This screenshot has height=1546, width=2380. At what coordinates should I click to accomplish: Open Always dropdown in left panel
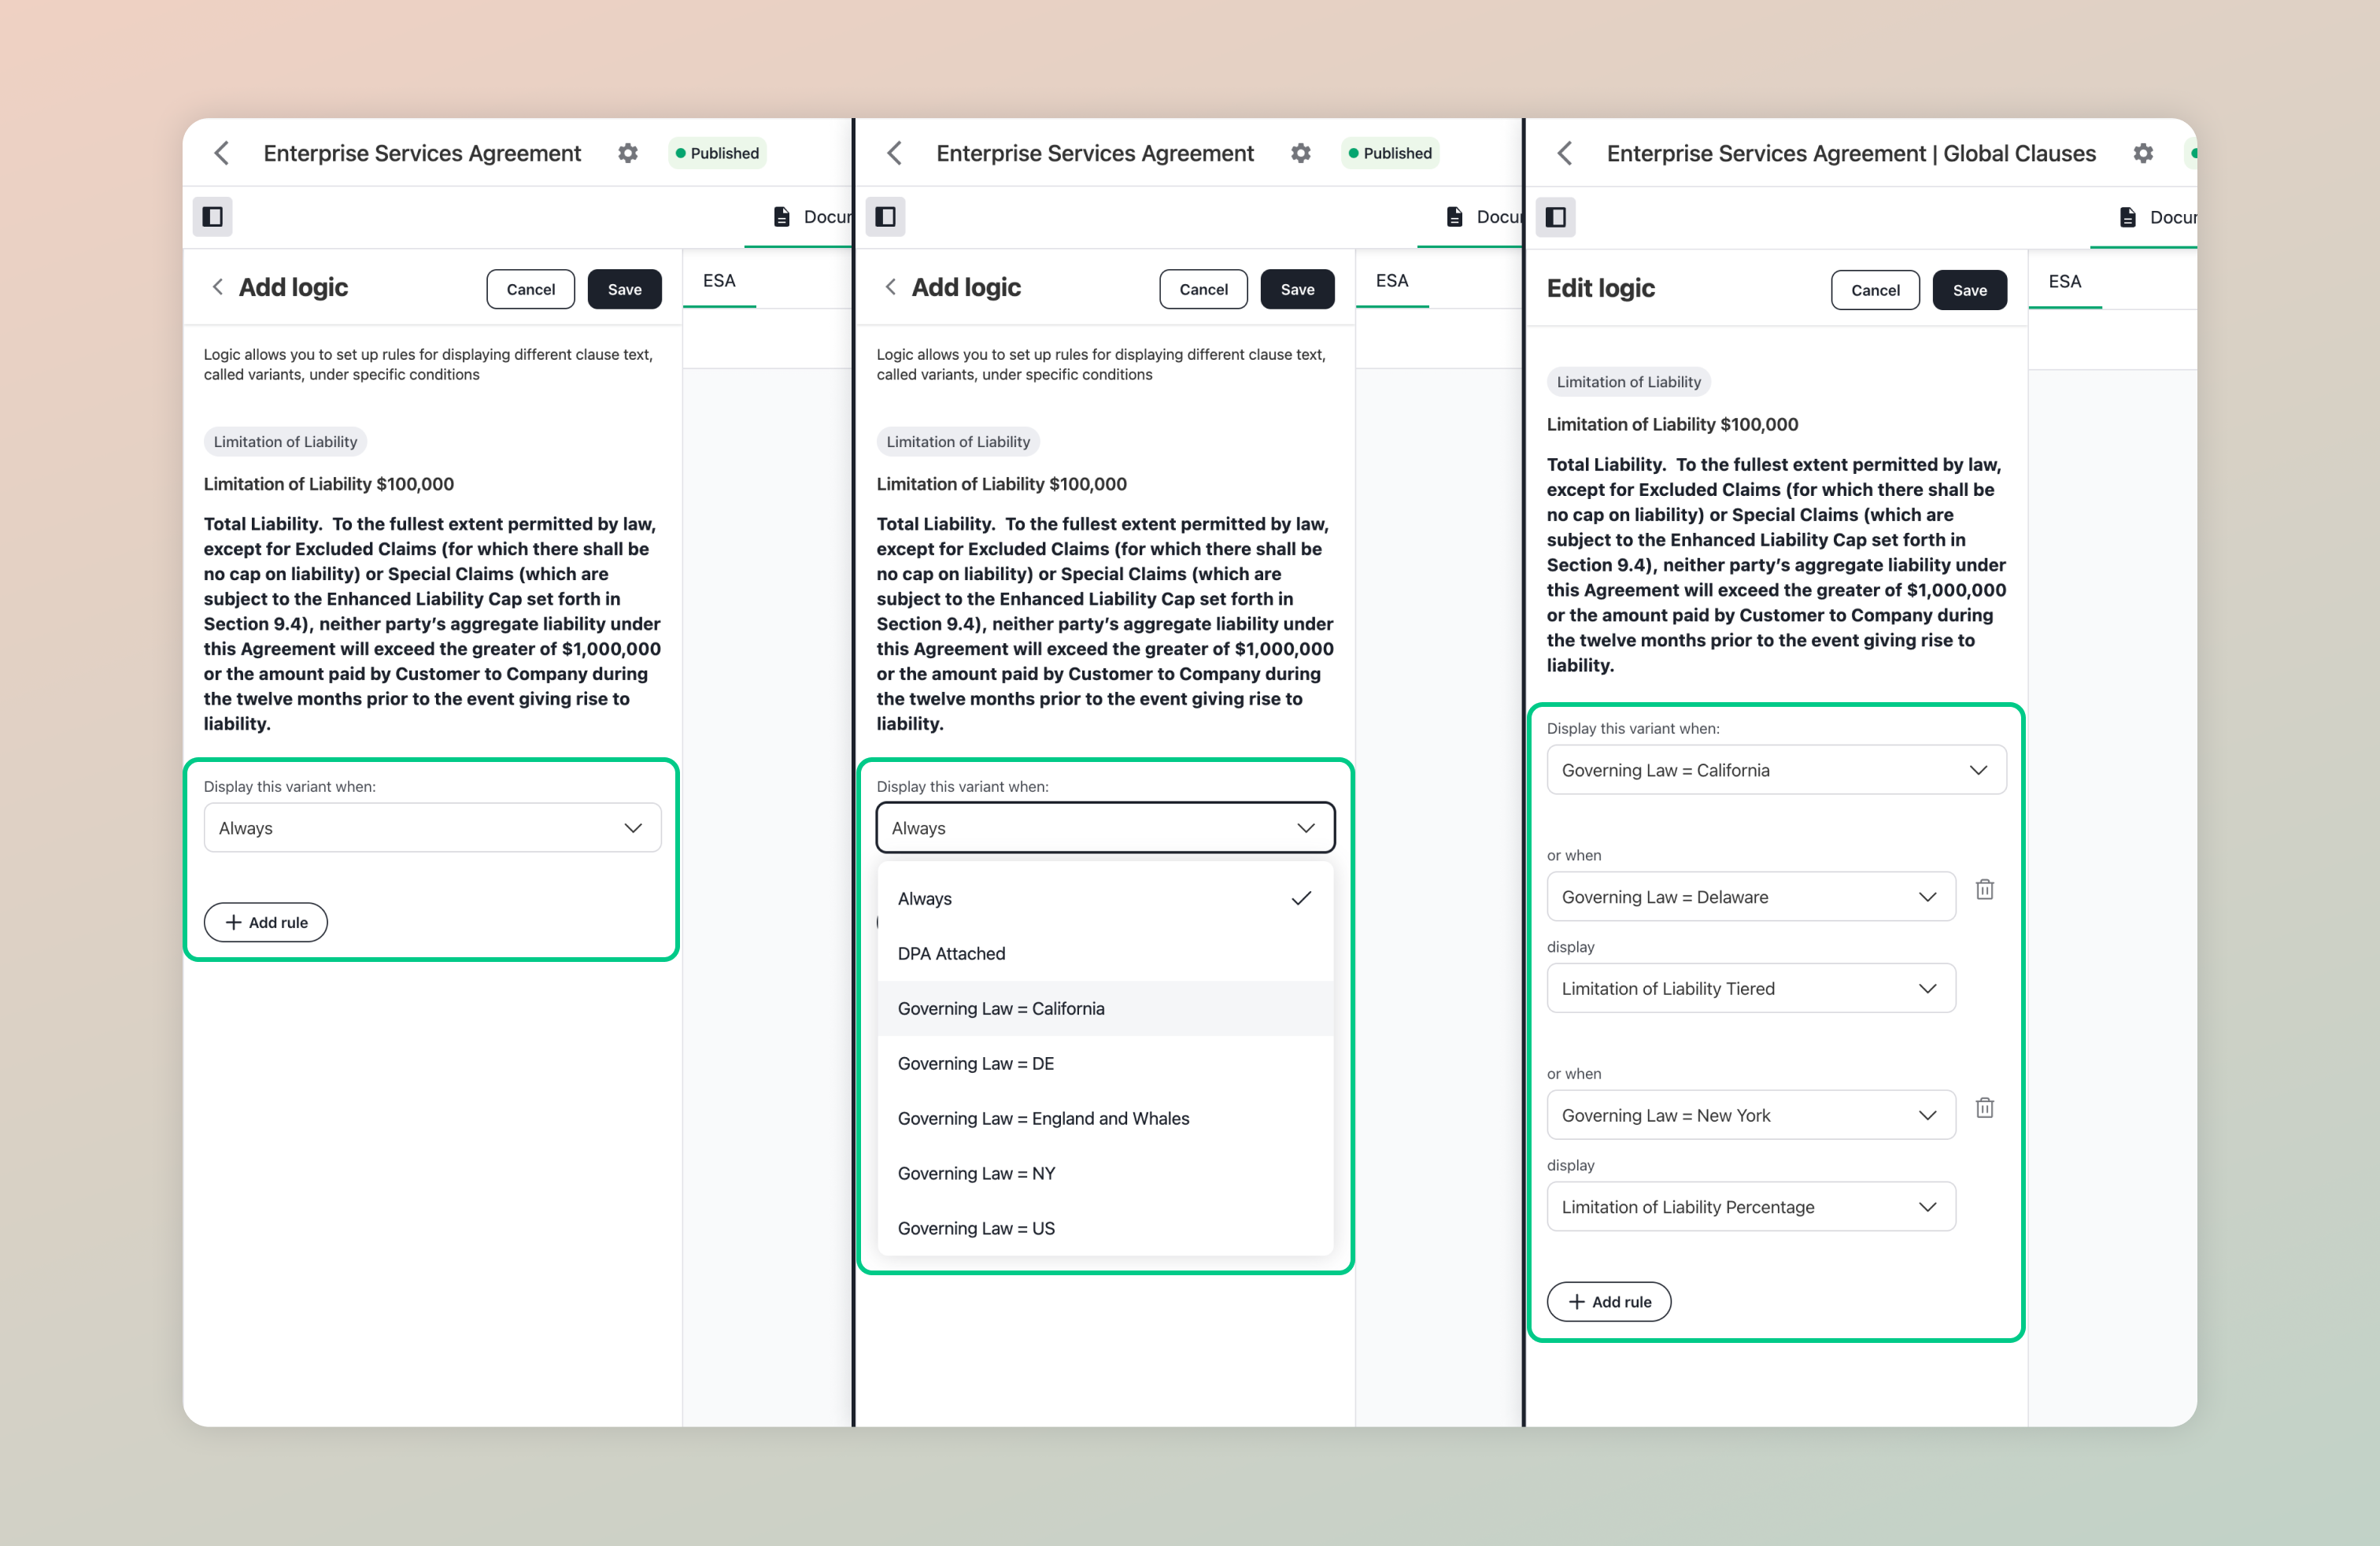(433, 828)
